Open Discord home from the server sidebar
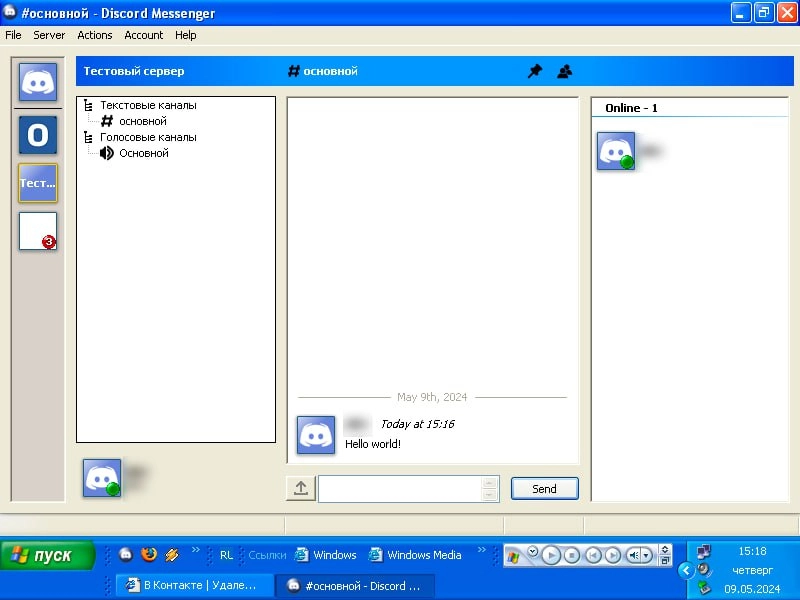Image resolution: width=800 pixels, height=600 pixels. (38, 82)
